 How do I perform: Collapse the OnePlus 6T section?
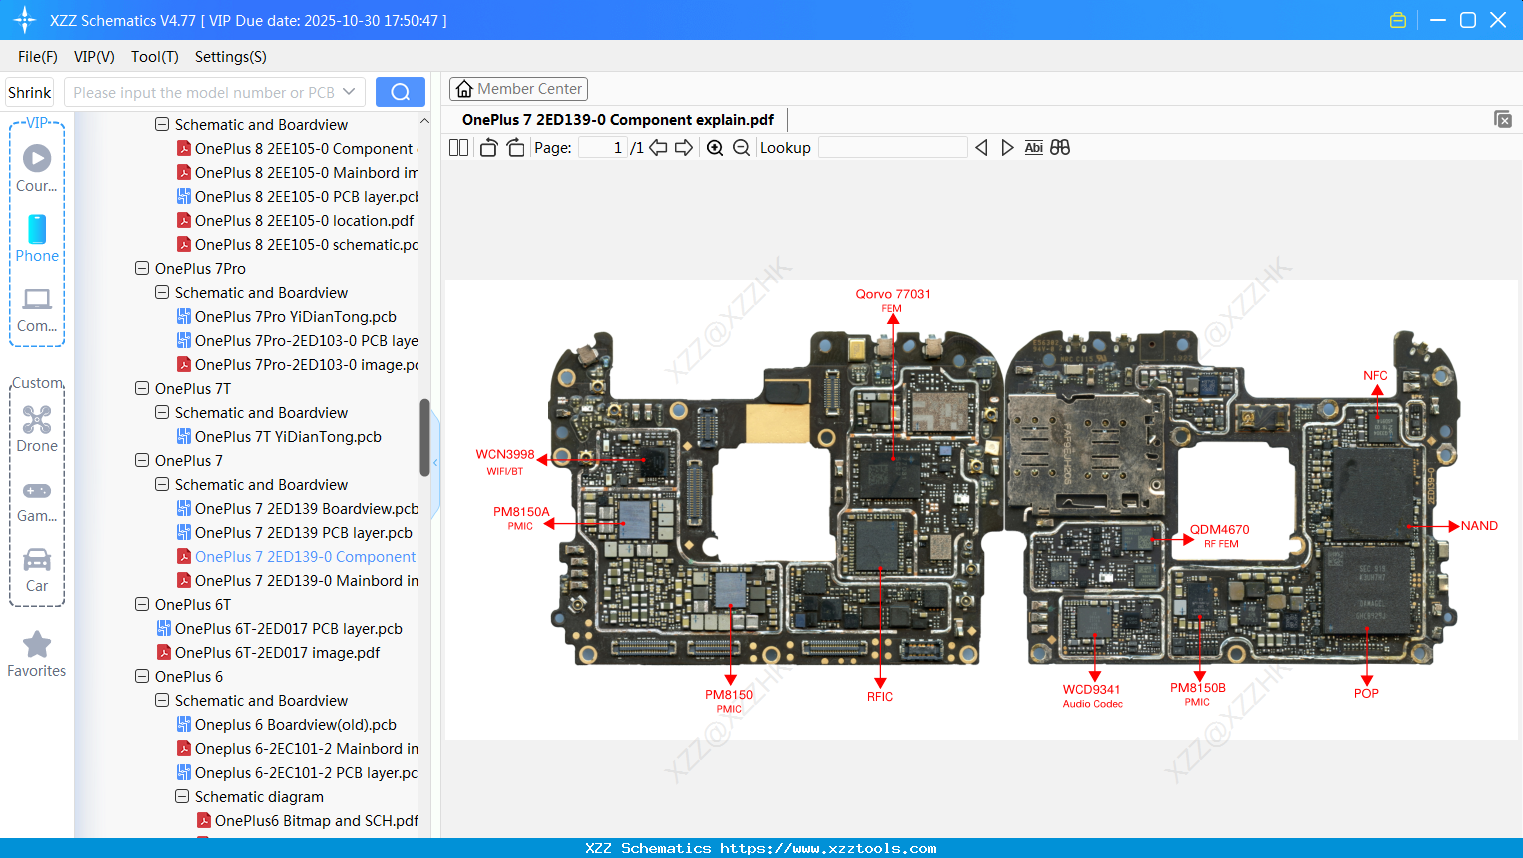[x=141, y=604]
